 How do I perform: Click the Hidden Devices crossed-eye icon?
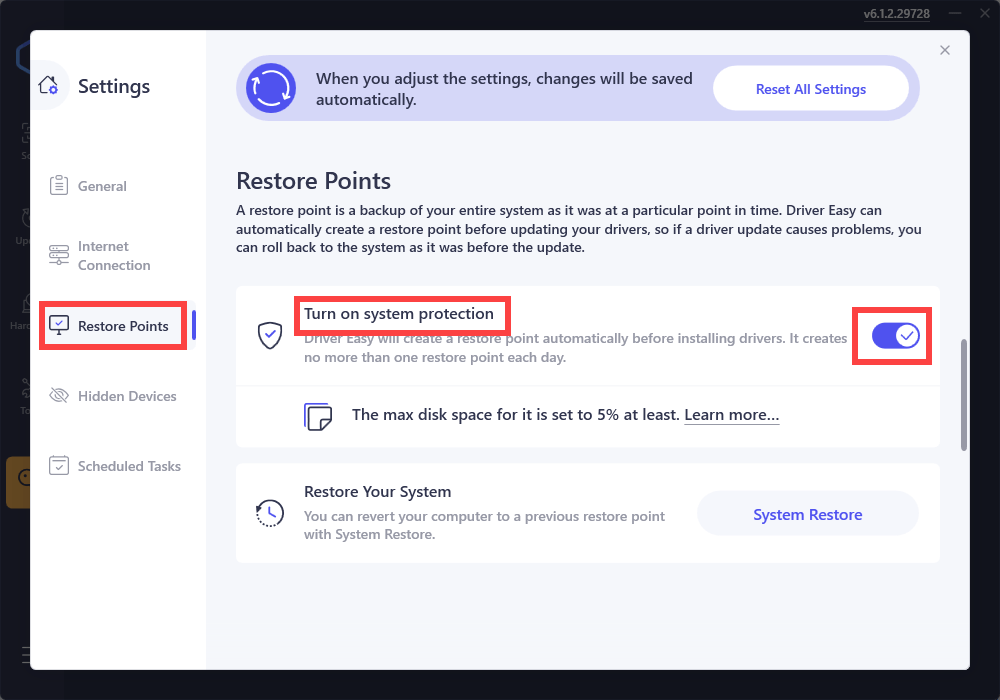coord(59,396)
